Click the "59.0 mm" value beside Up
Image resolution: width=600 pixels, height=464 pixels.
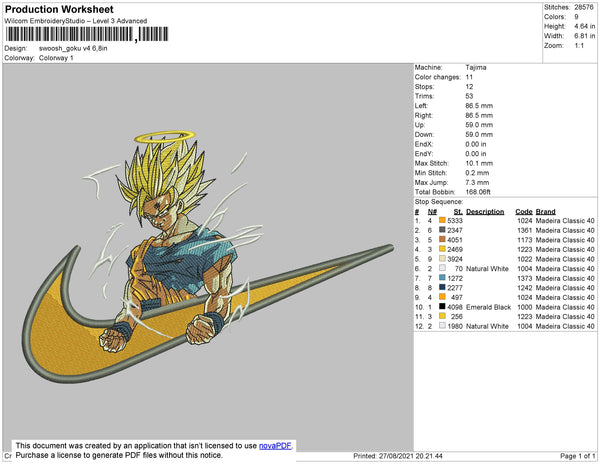pos(479,125)
